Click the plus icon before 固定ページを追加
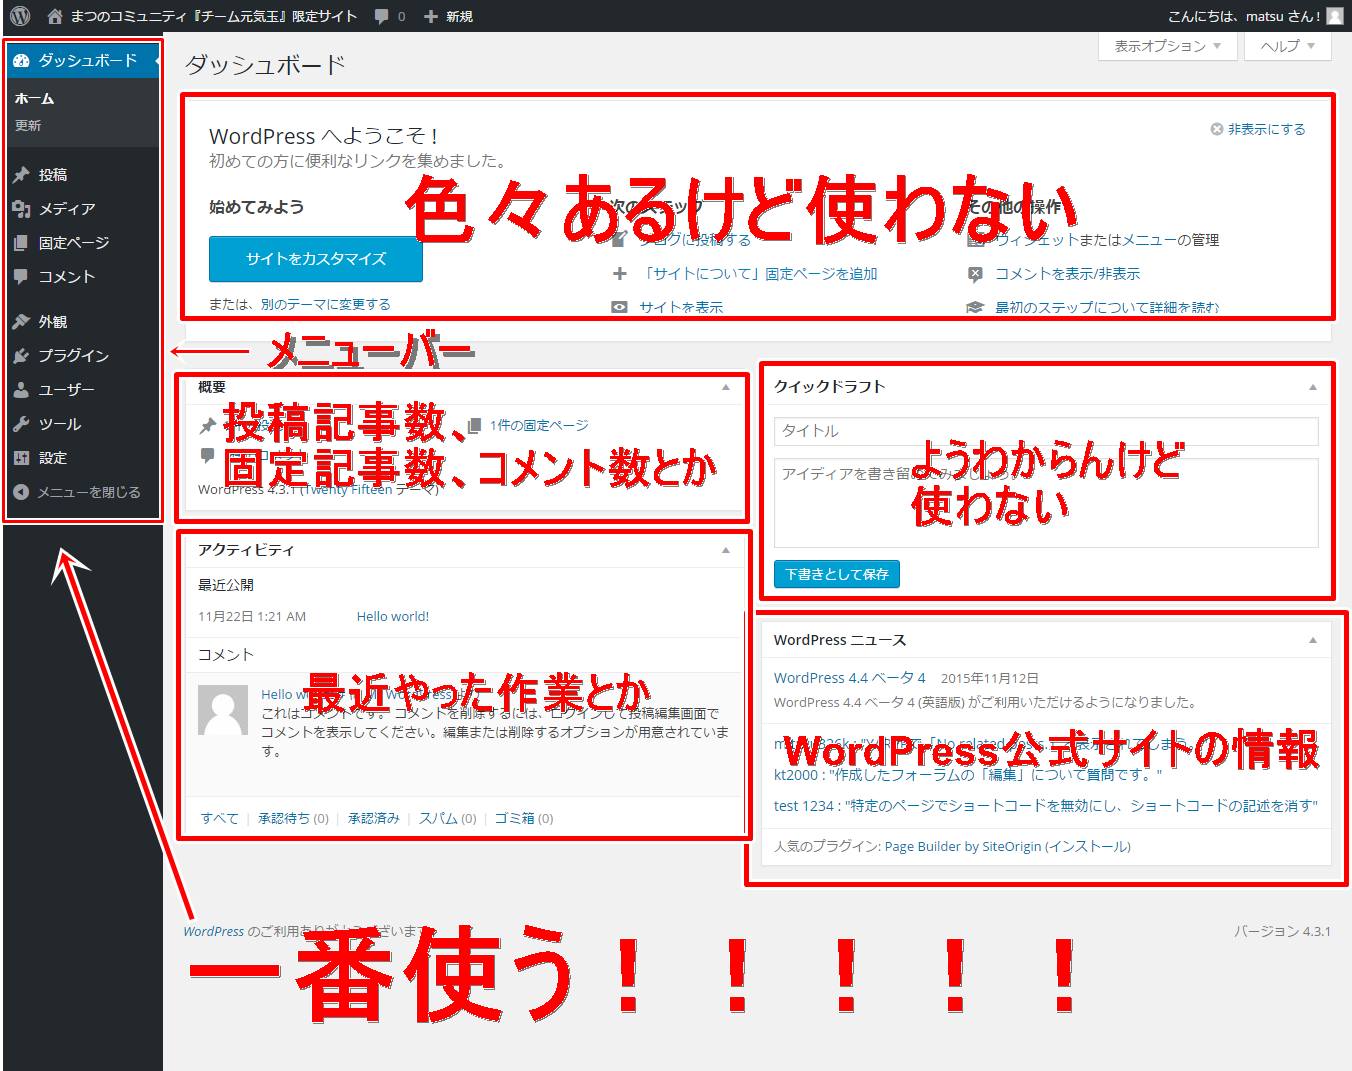Image resolution: width=1352 pixels, height=1071 pixels. click(620, 273)
